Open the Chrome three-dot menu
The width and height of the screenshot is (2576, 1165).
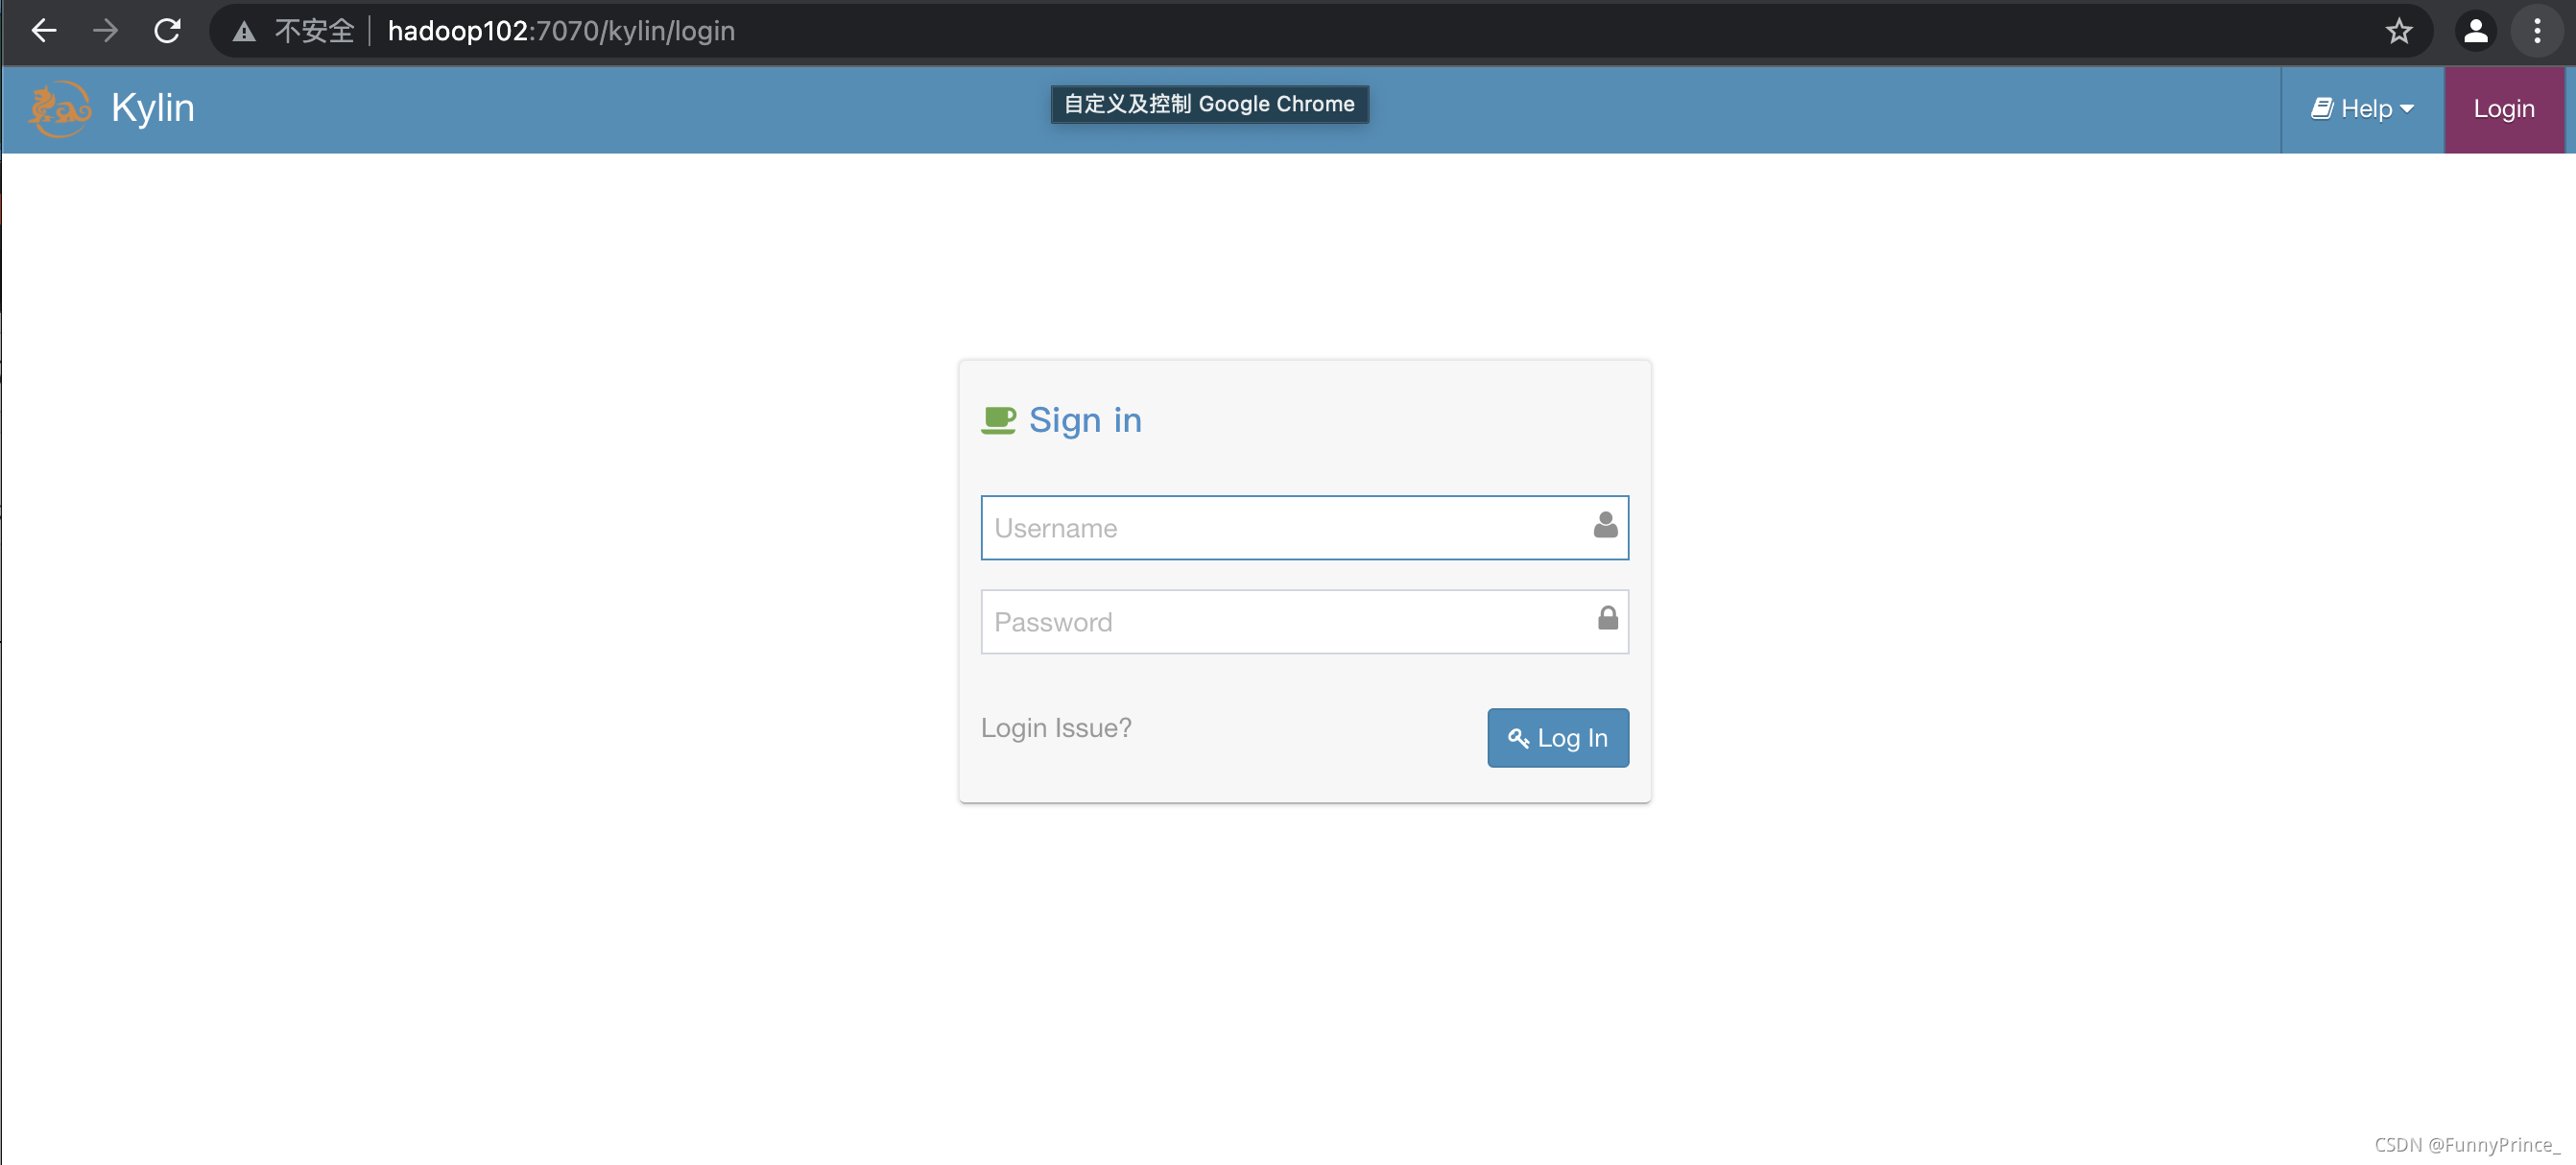(x=2536, y=31)
